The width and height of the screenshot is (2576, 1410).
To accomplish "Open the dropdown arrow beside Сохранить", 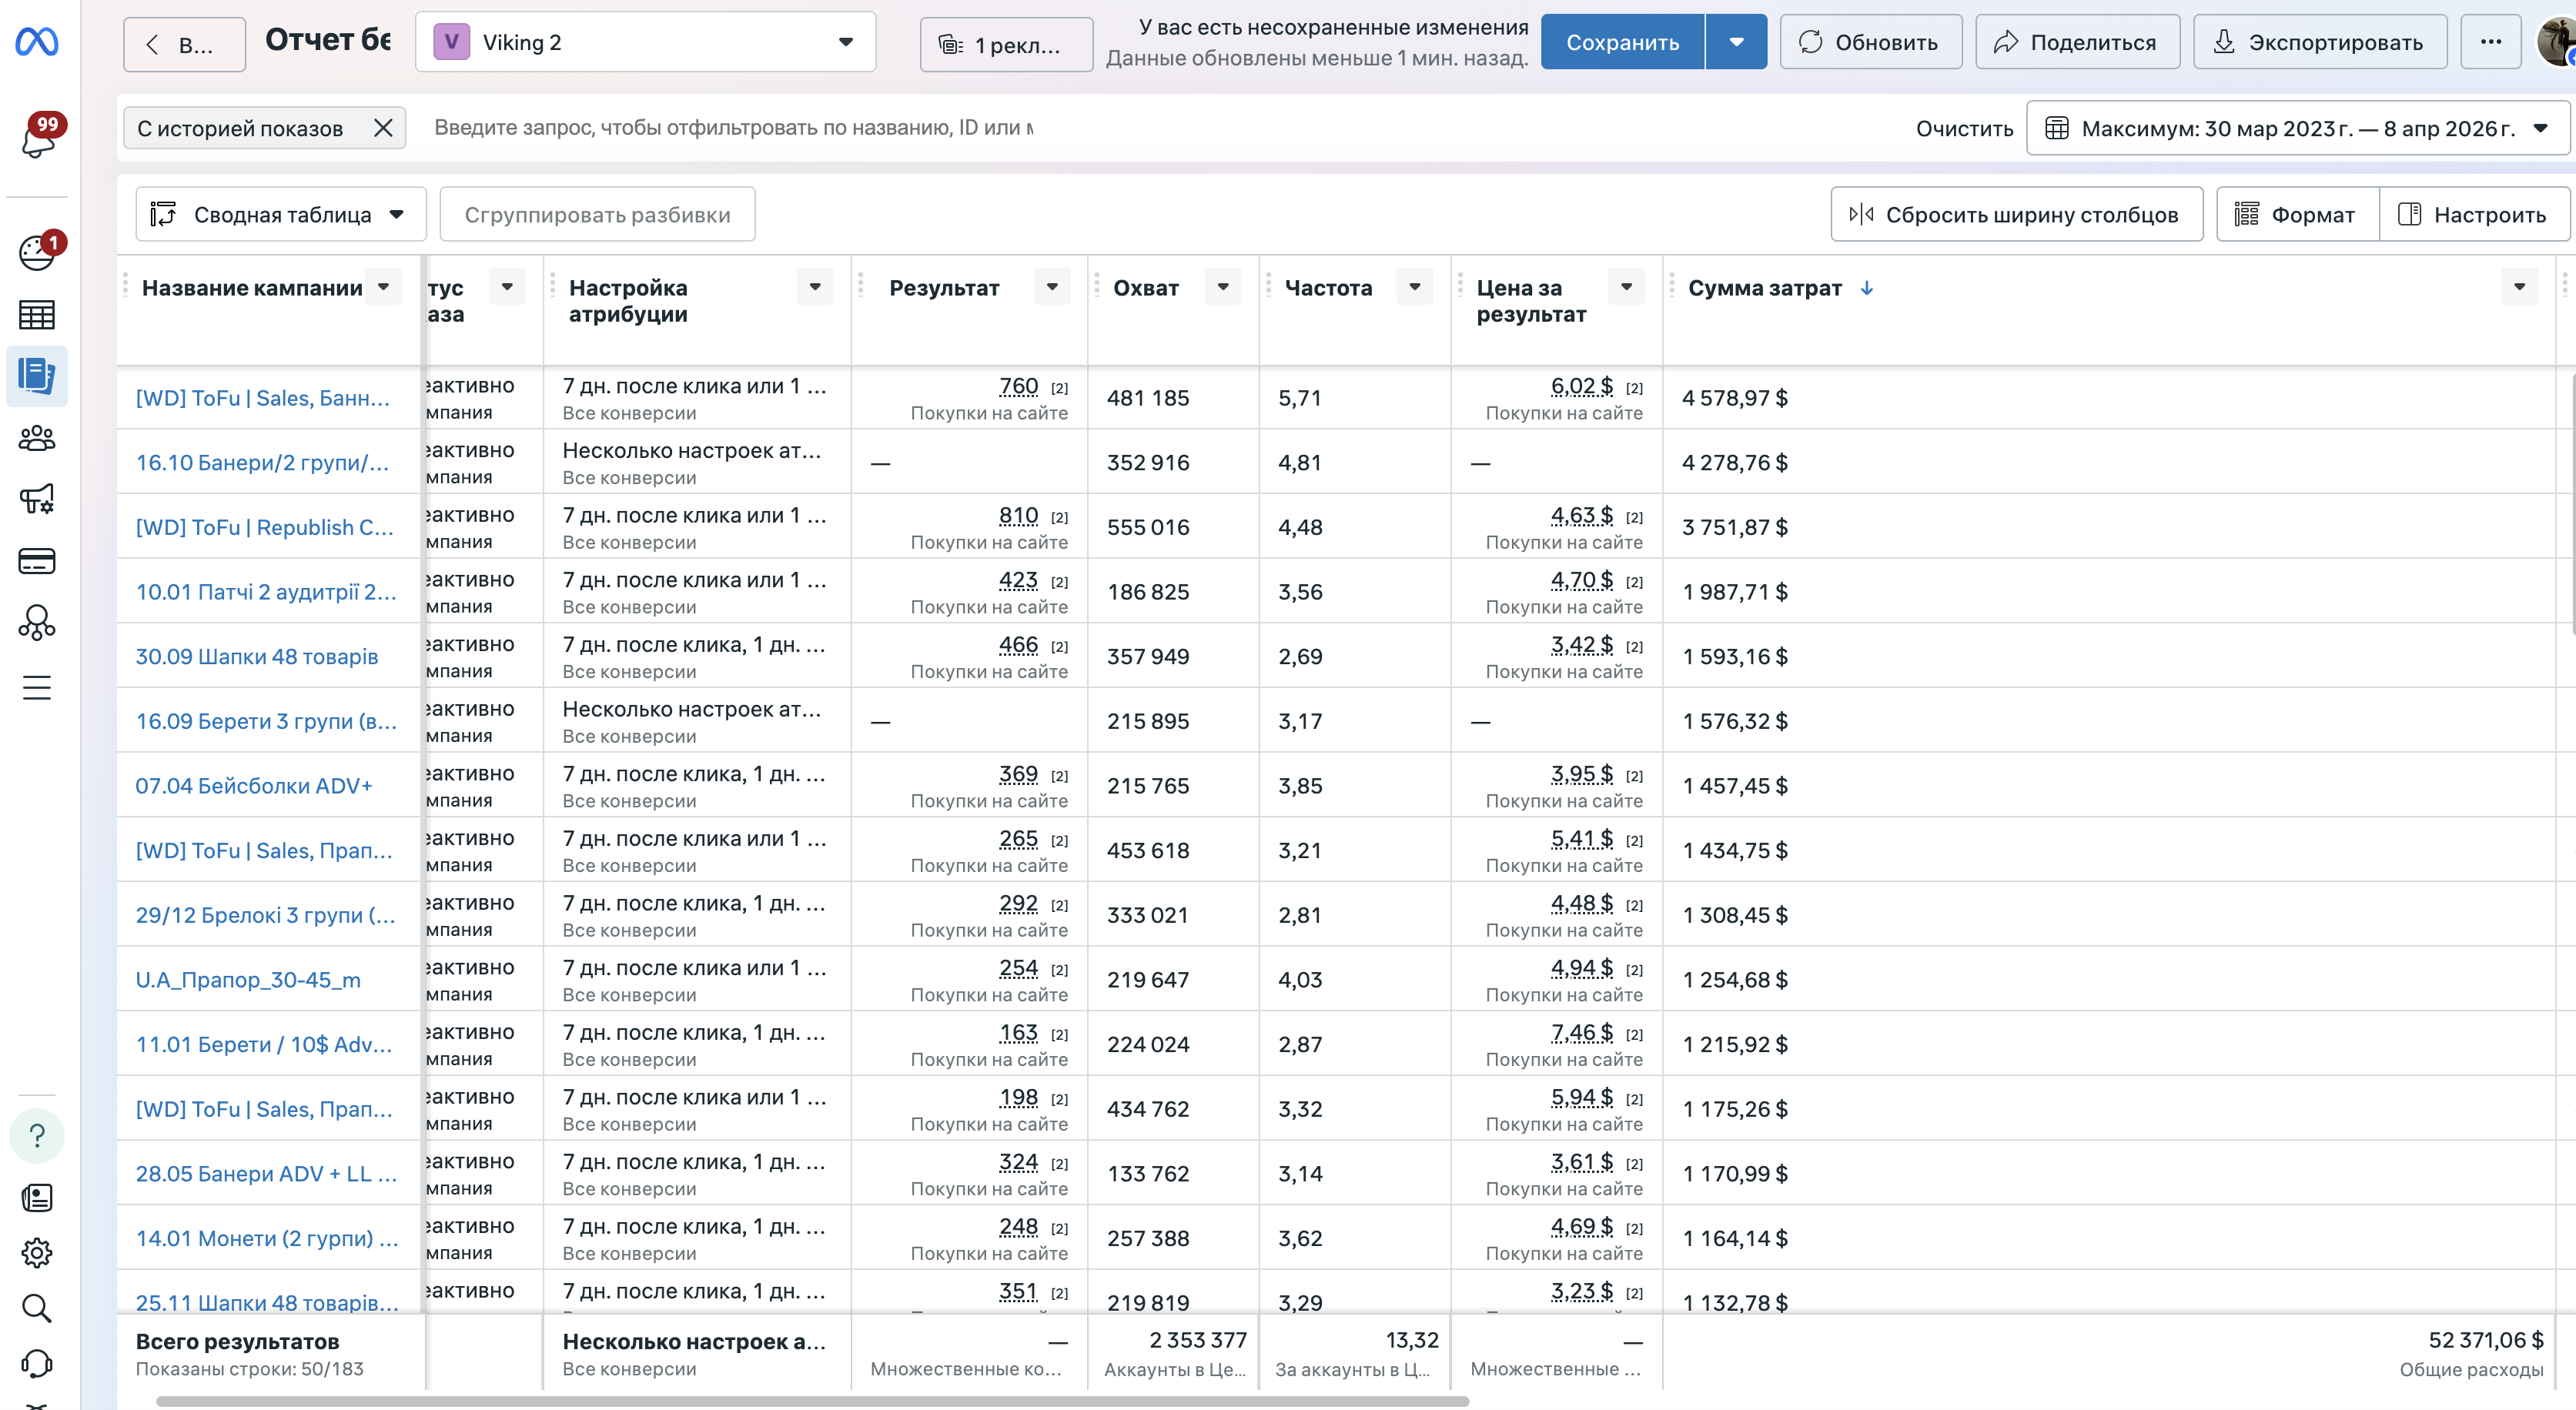I will click(1737, 42).
